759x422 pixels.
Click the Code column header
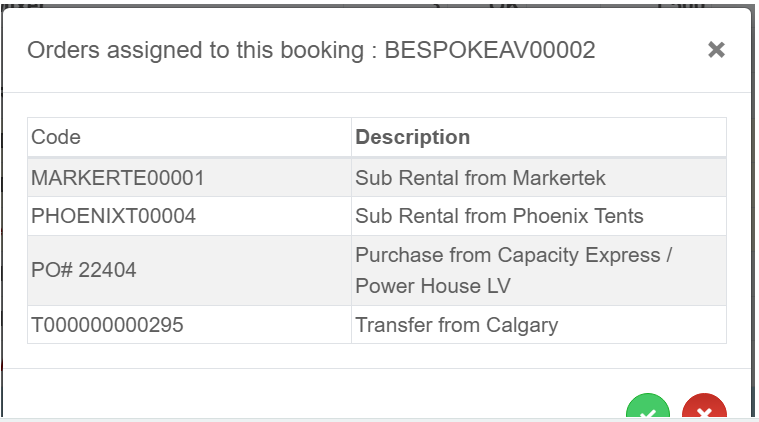click(x=56, y=137)
